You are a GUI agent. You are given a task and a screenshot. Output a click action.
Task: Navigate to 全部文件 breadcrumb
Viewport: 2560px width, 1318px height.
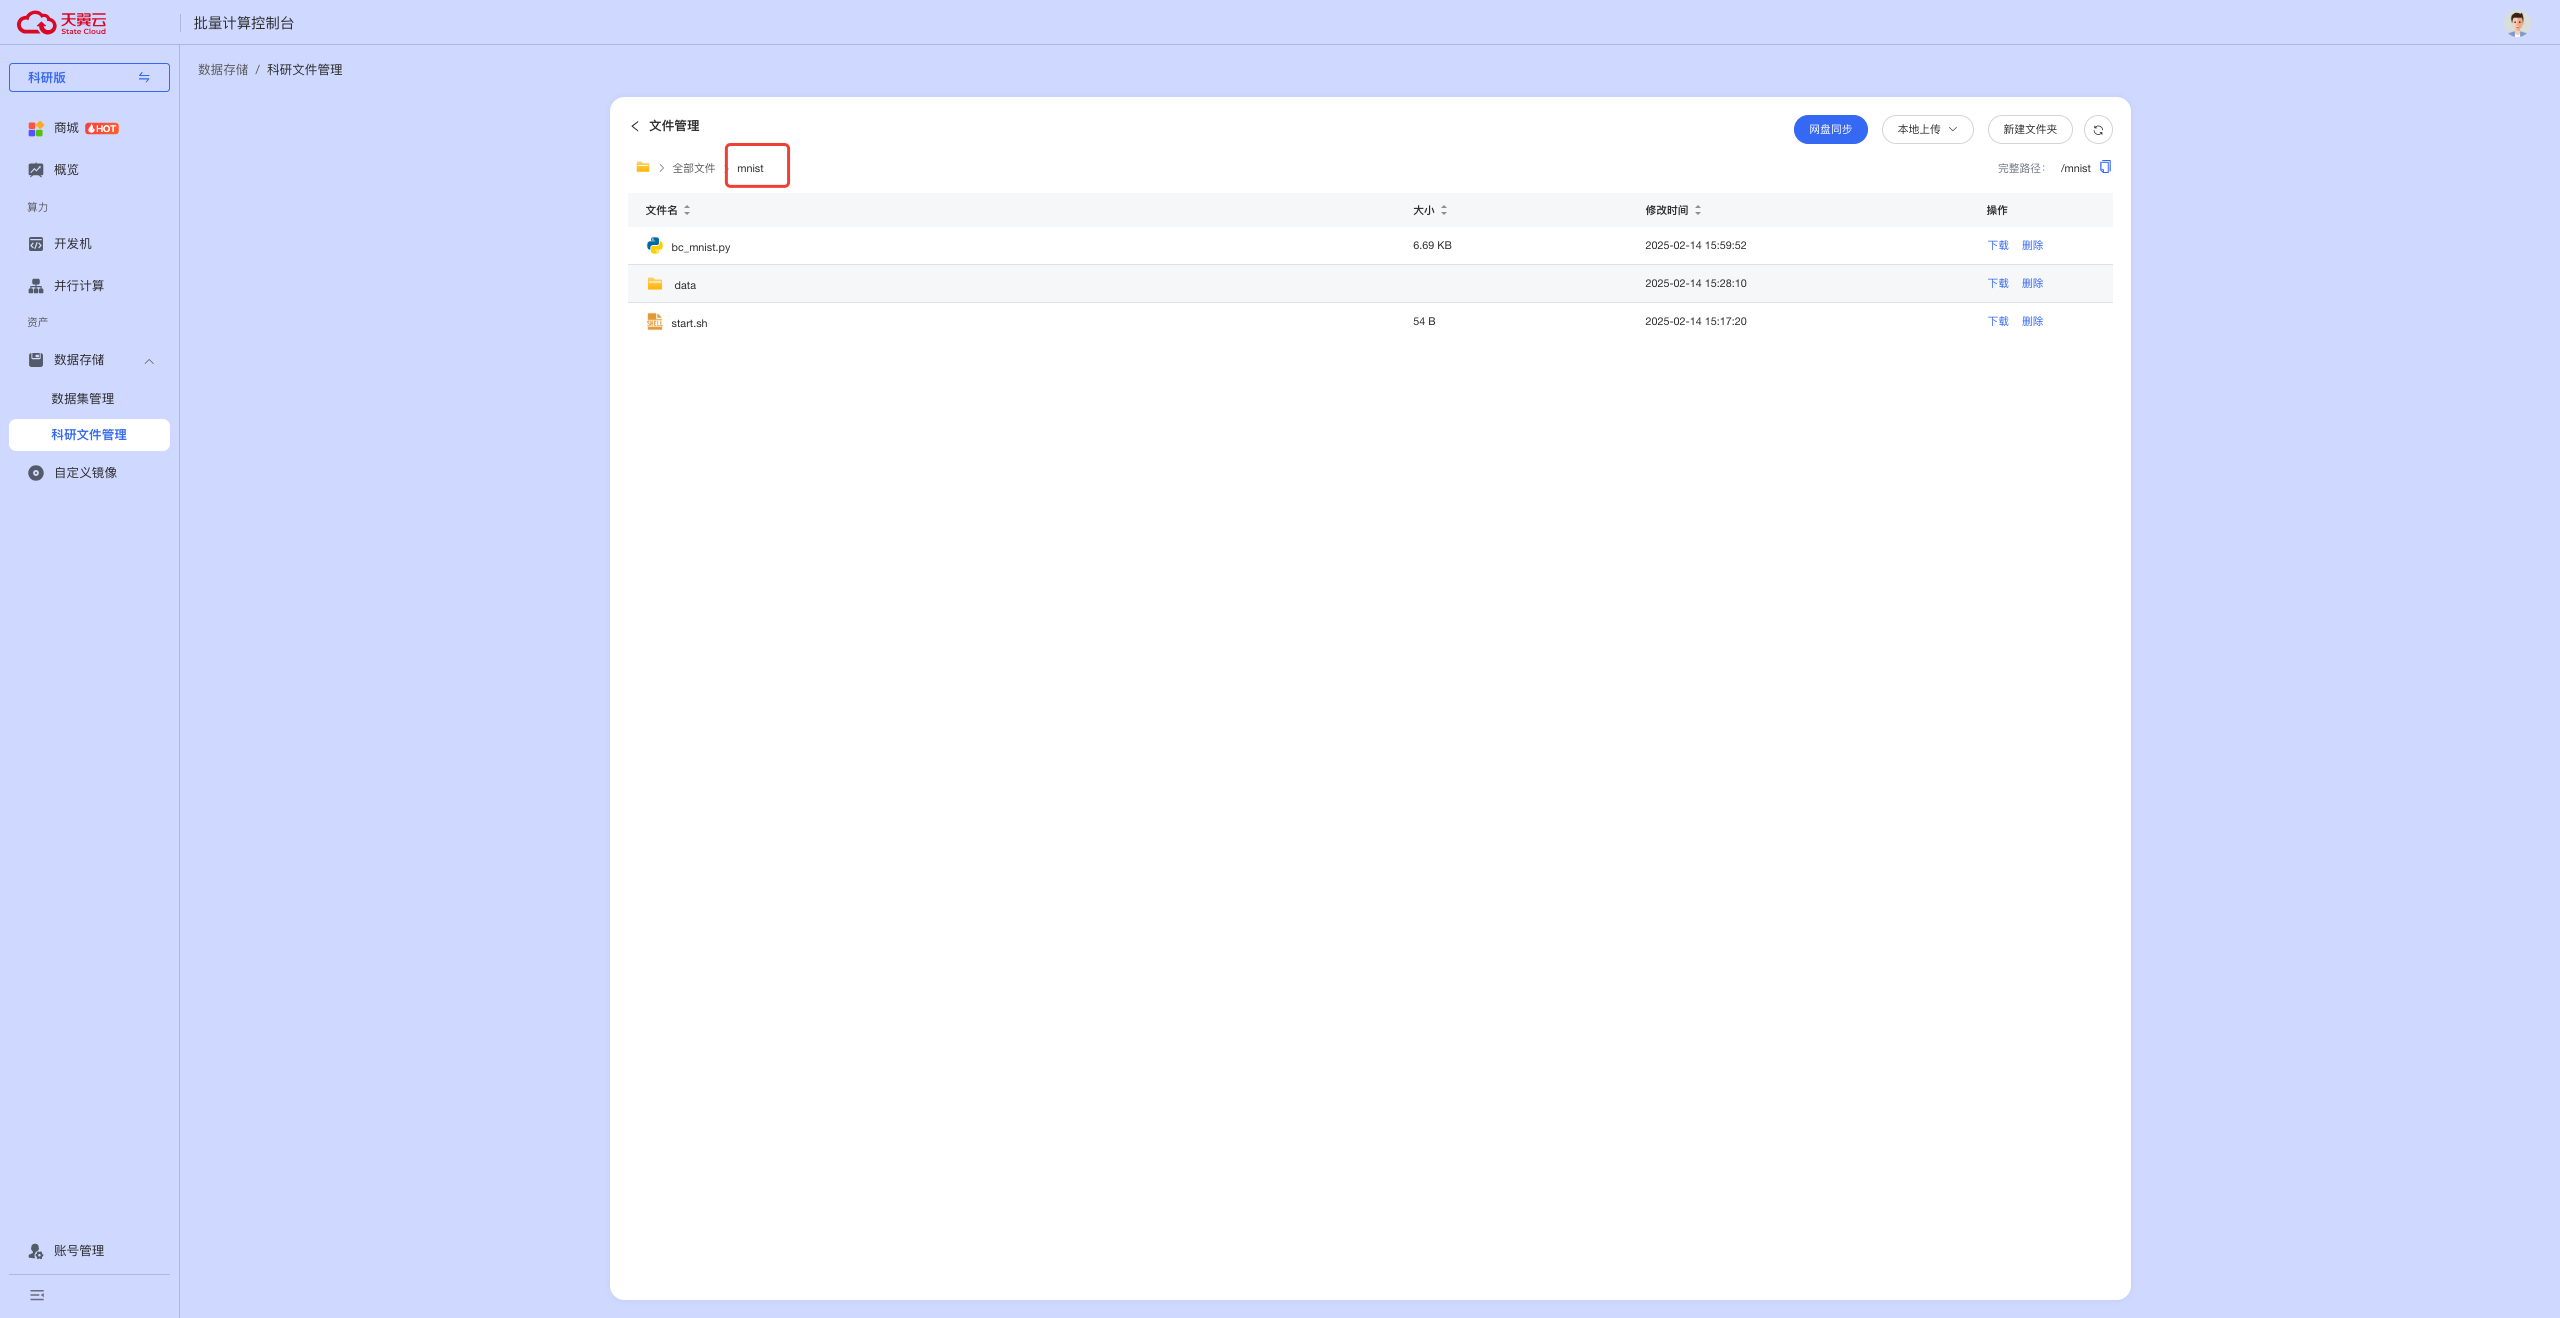point(693,168)
